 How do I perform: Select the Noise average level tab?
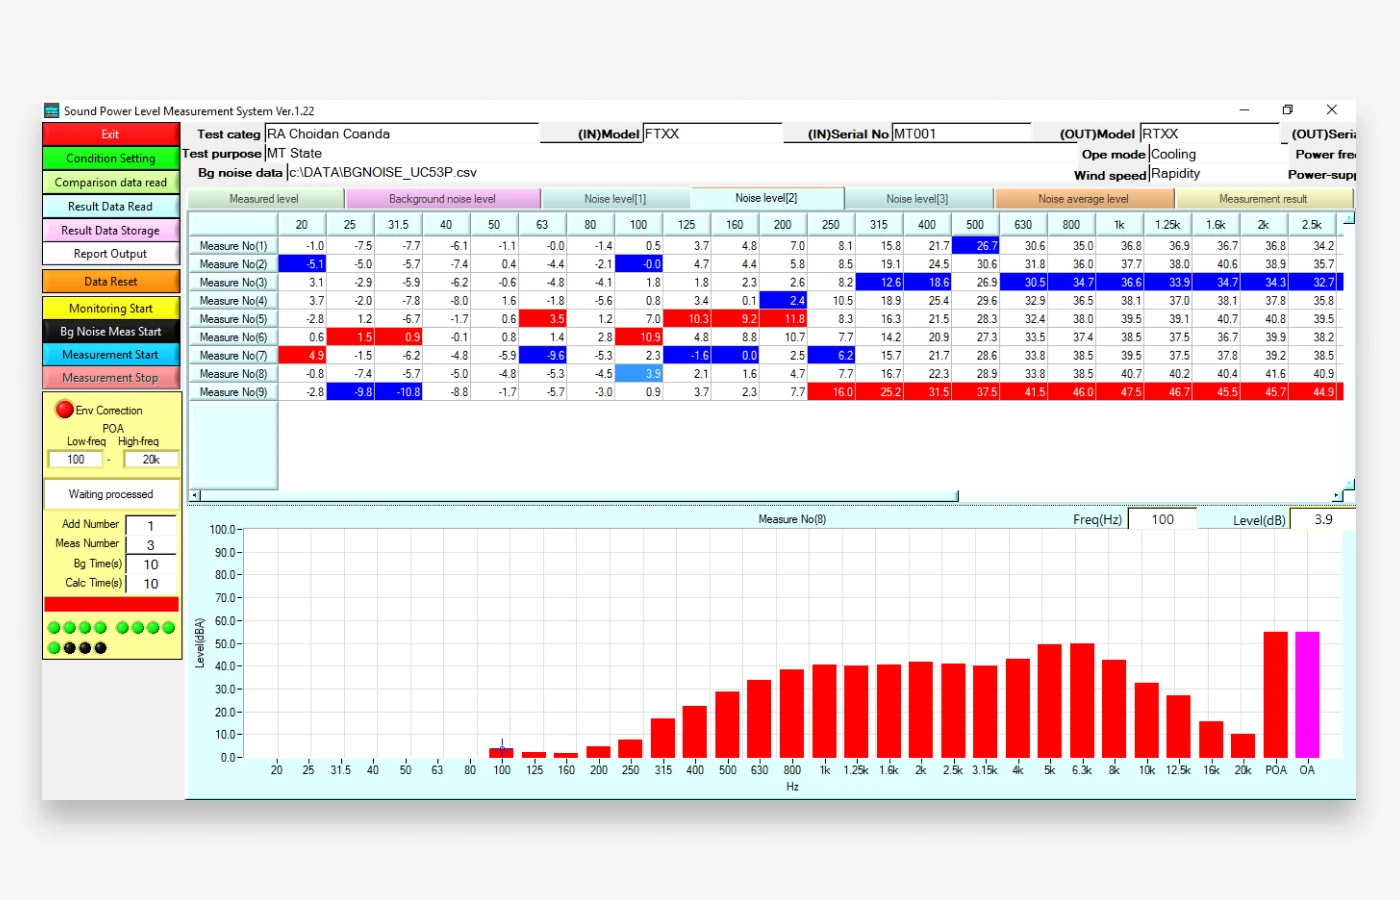[1082, 199]
